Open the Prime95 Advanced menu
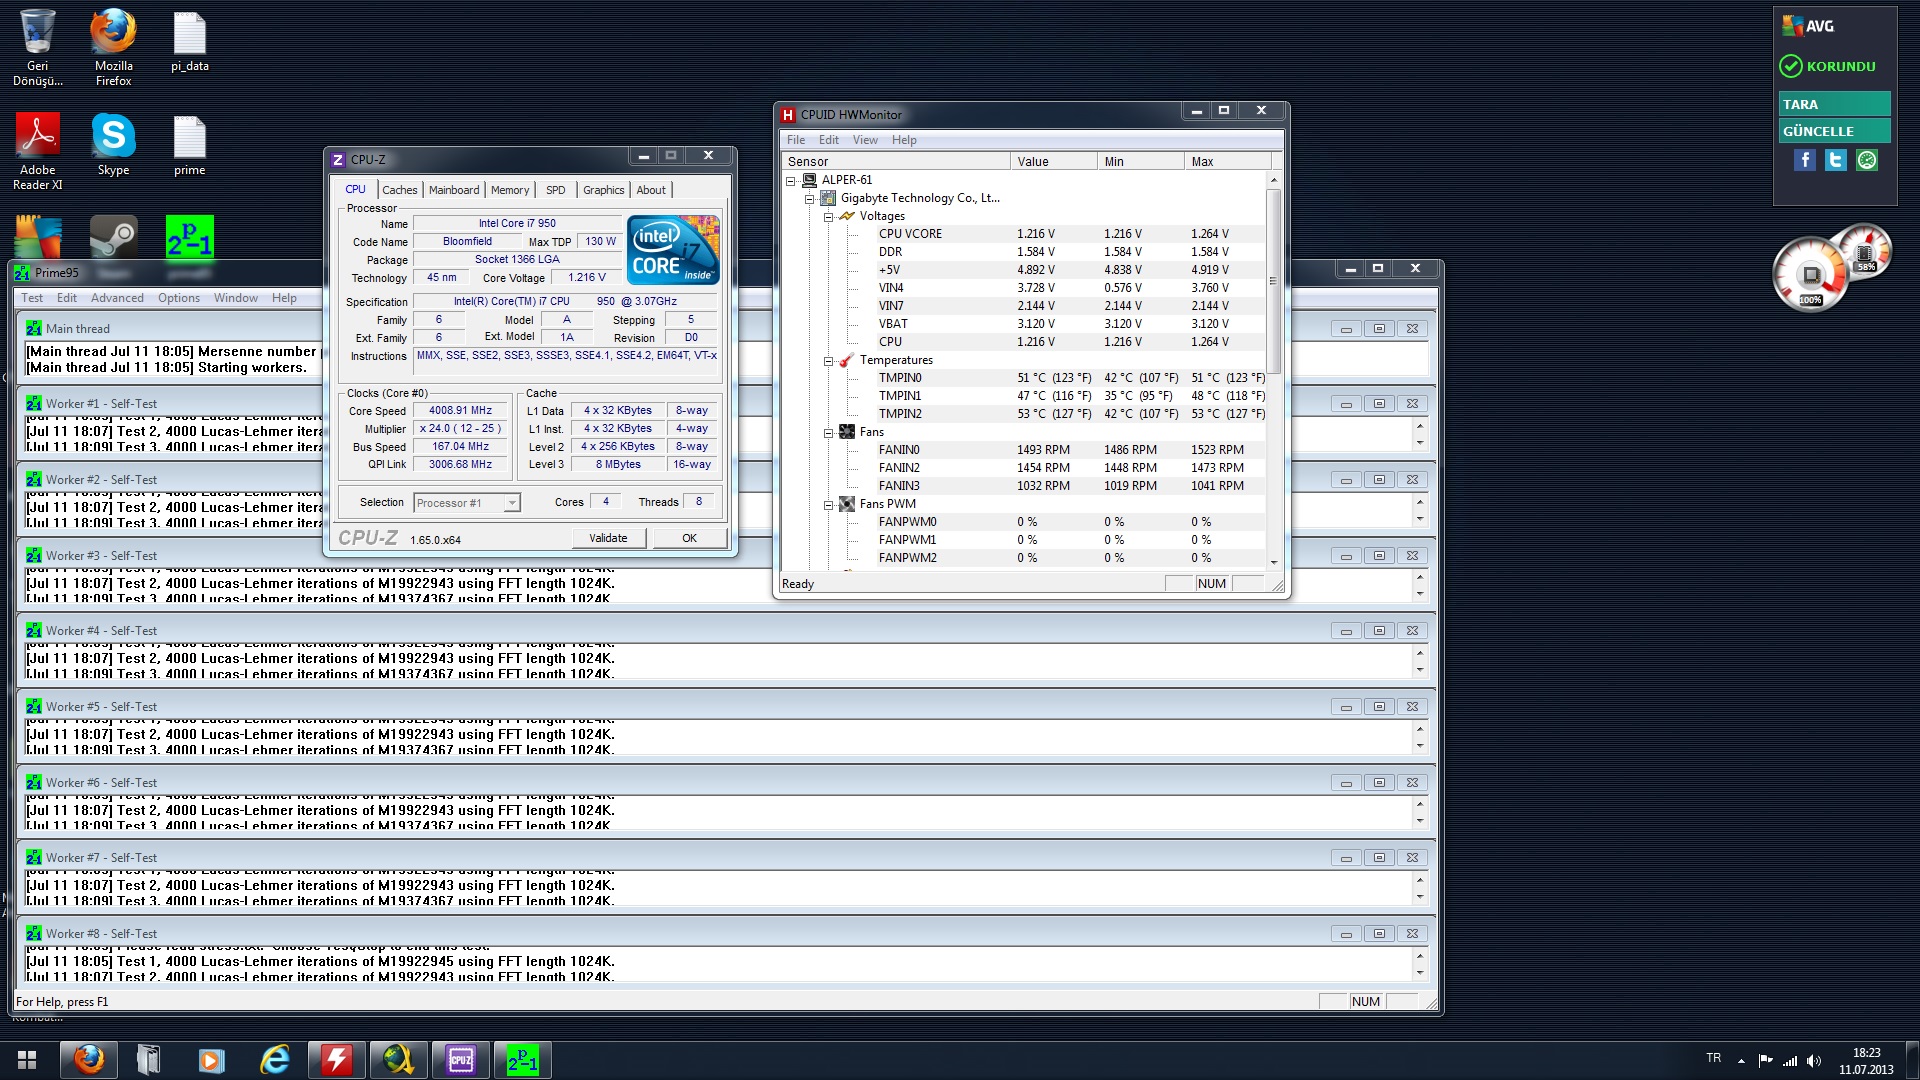The height and width of the screenshot is (1080, 1920). (x=117, y=298)
